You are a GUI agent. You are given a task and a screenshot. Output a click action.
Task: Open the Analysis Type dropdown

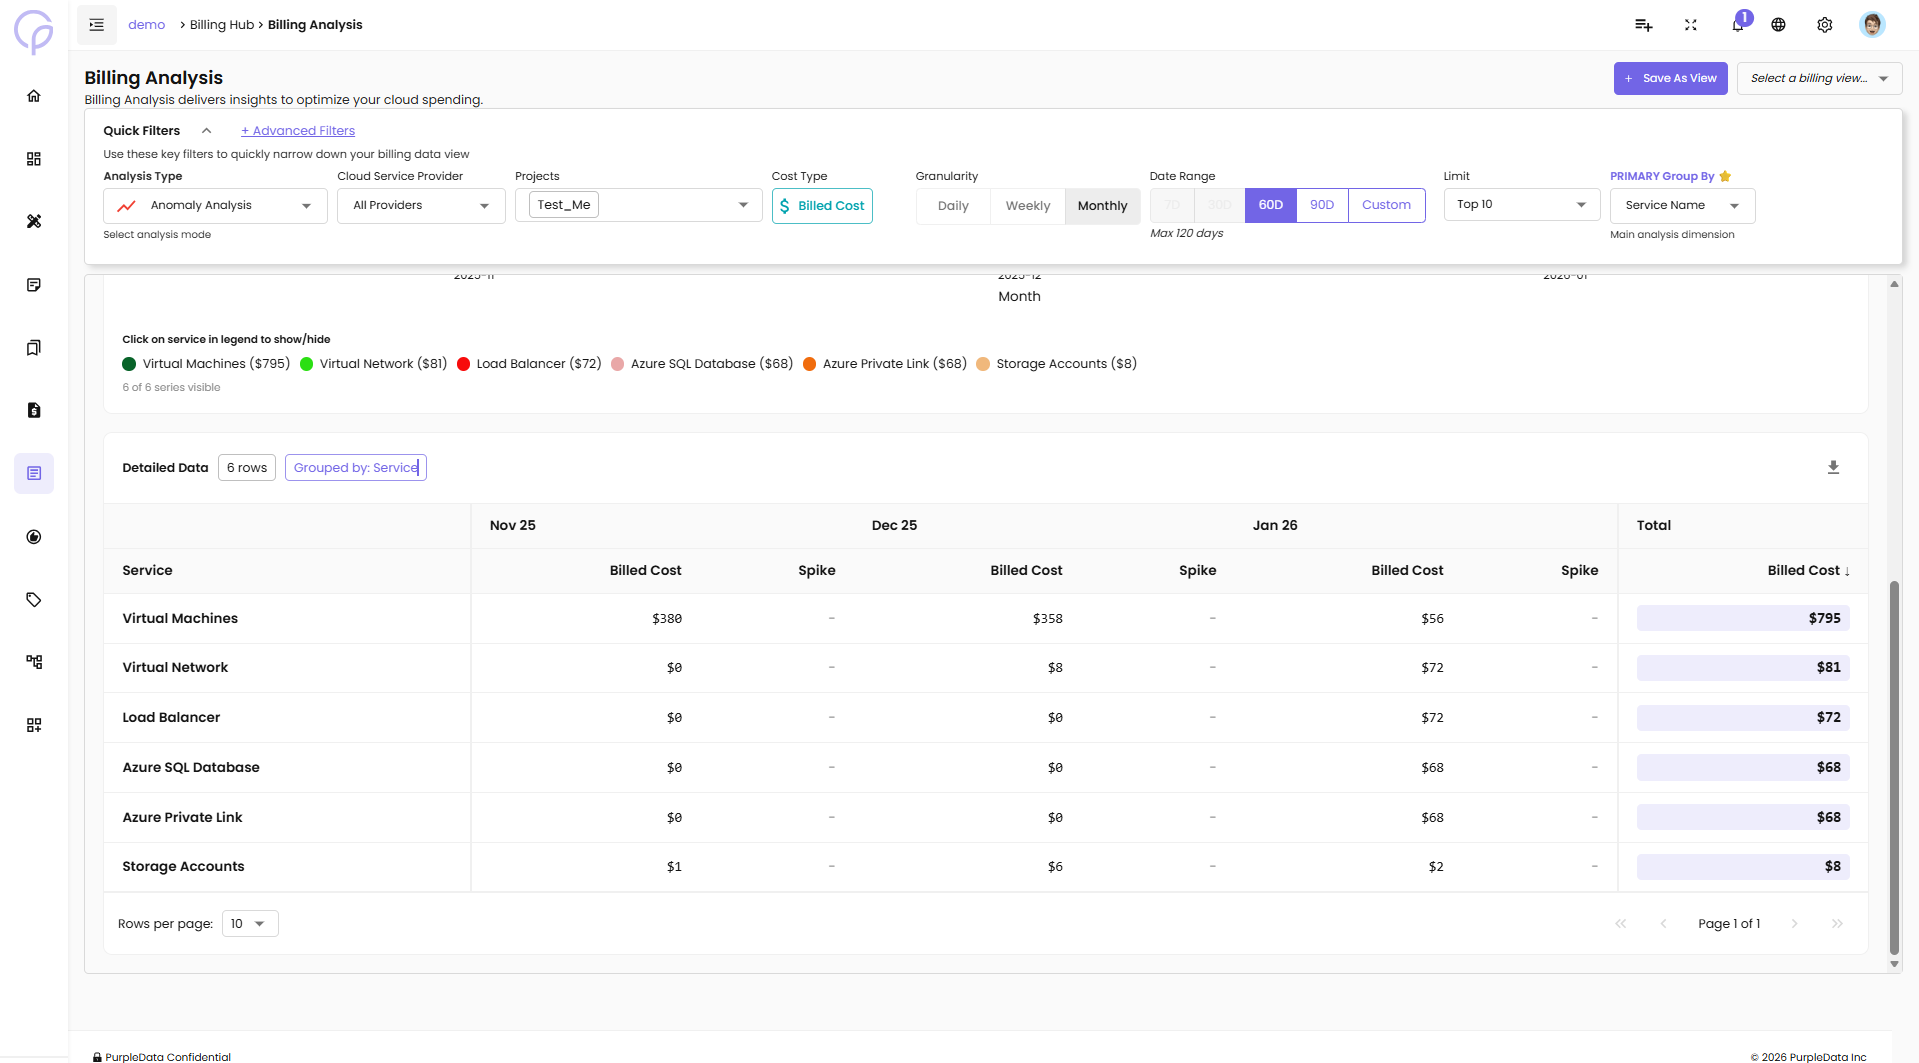pyautogui.click(x=215, y=206)
